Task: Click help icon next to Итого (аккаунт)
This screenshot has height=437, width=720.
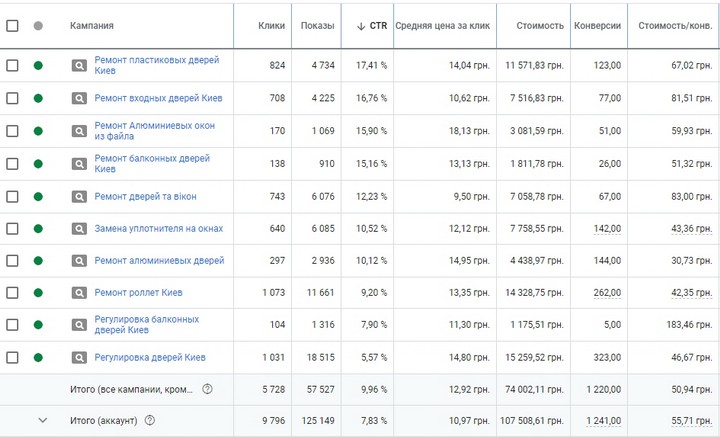Action: [150, 421]
